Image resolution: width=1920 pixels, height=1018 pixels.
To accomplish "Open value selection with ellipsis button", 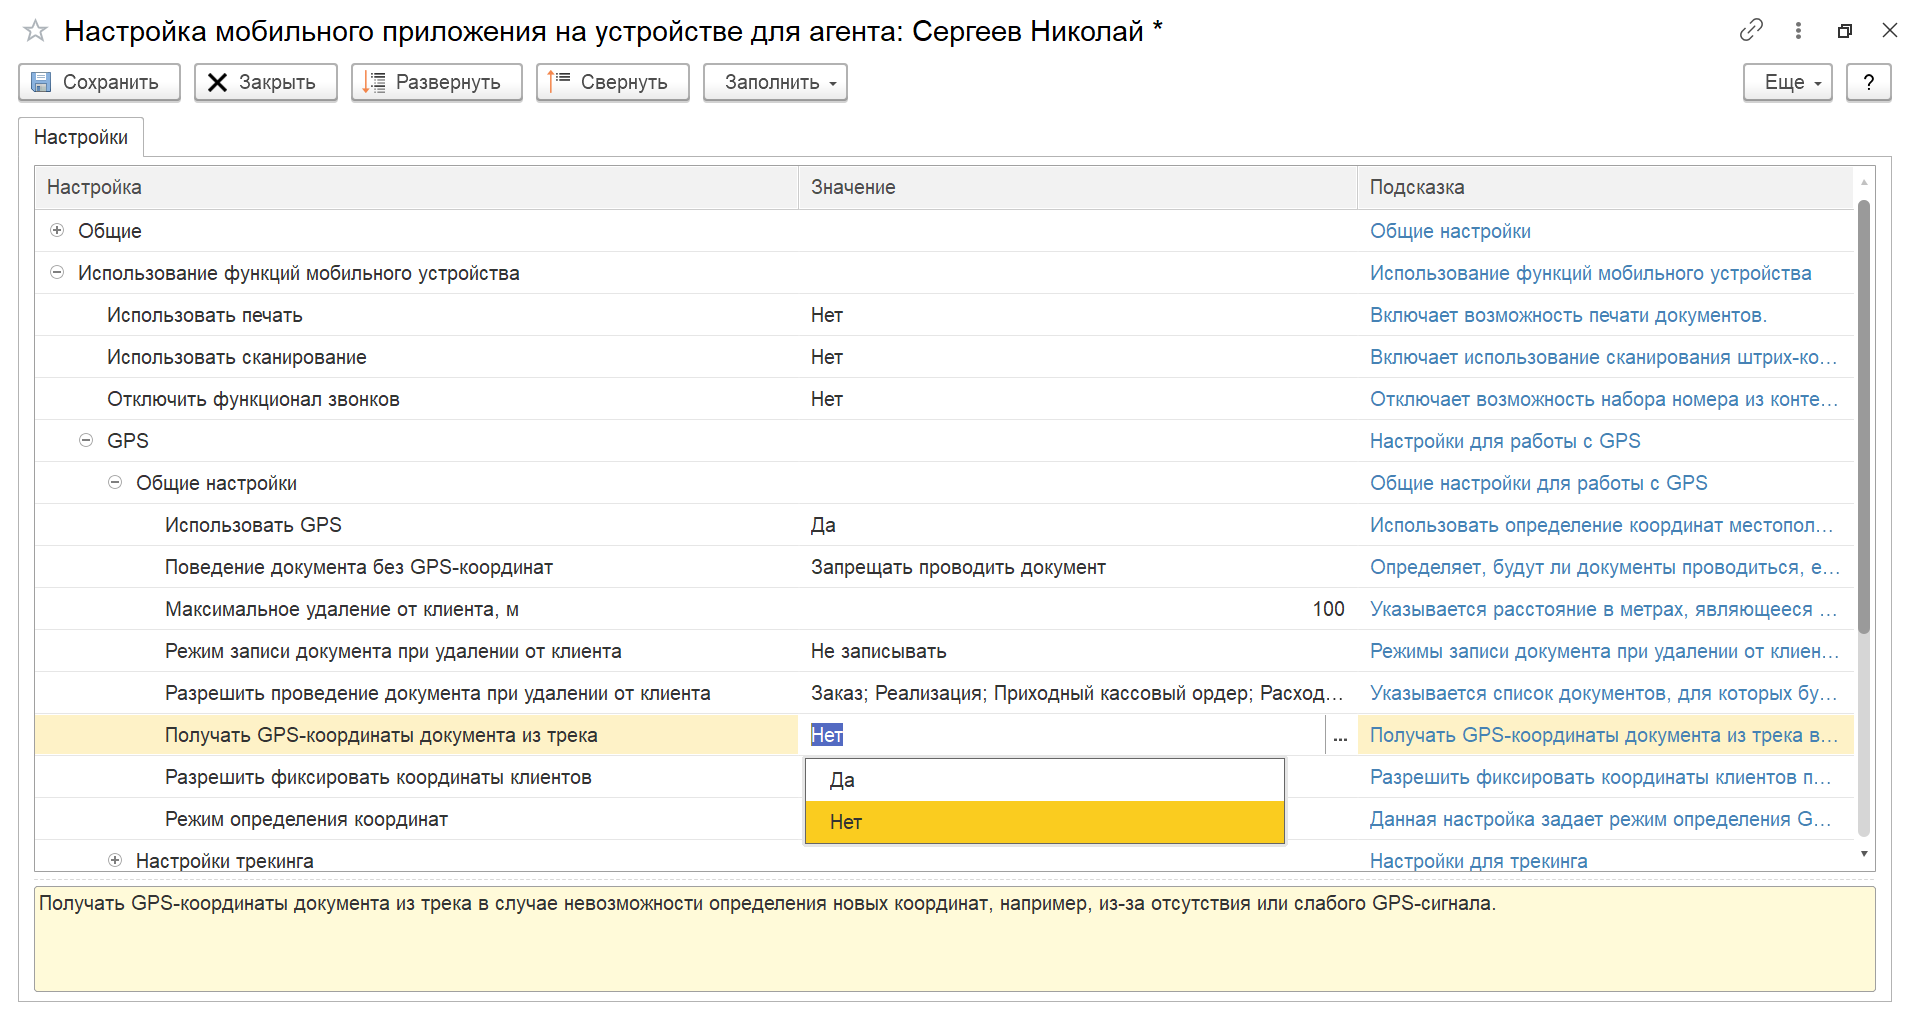I will 1340,735.
